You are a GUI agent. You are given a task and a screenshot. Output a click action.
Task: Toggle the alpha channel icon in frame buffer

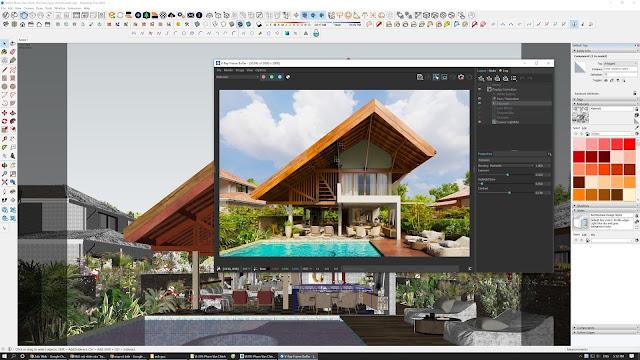click(x=288, y=77)
